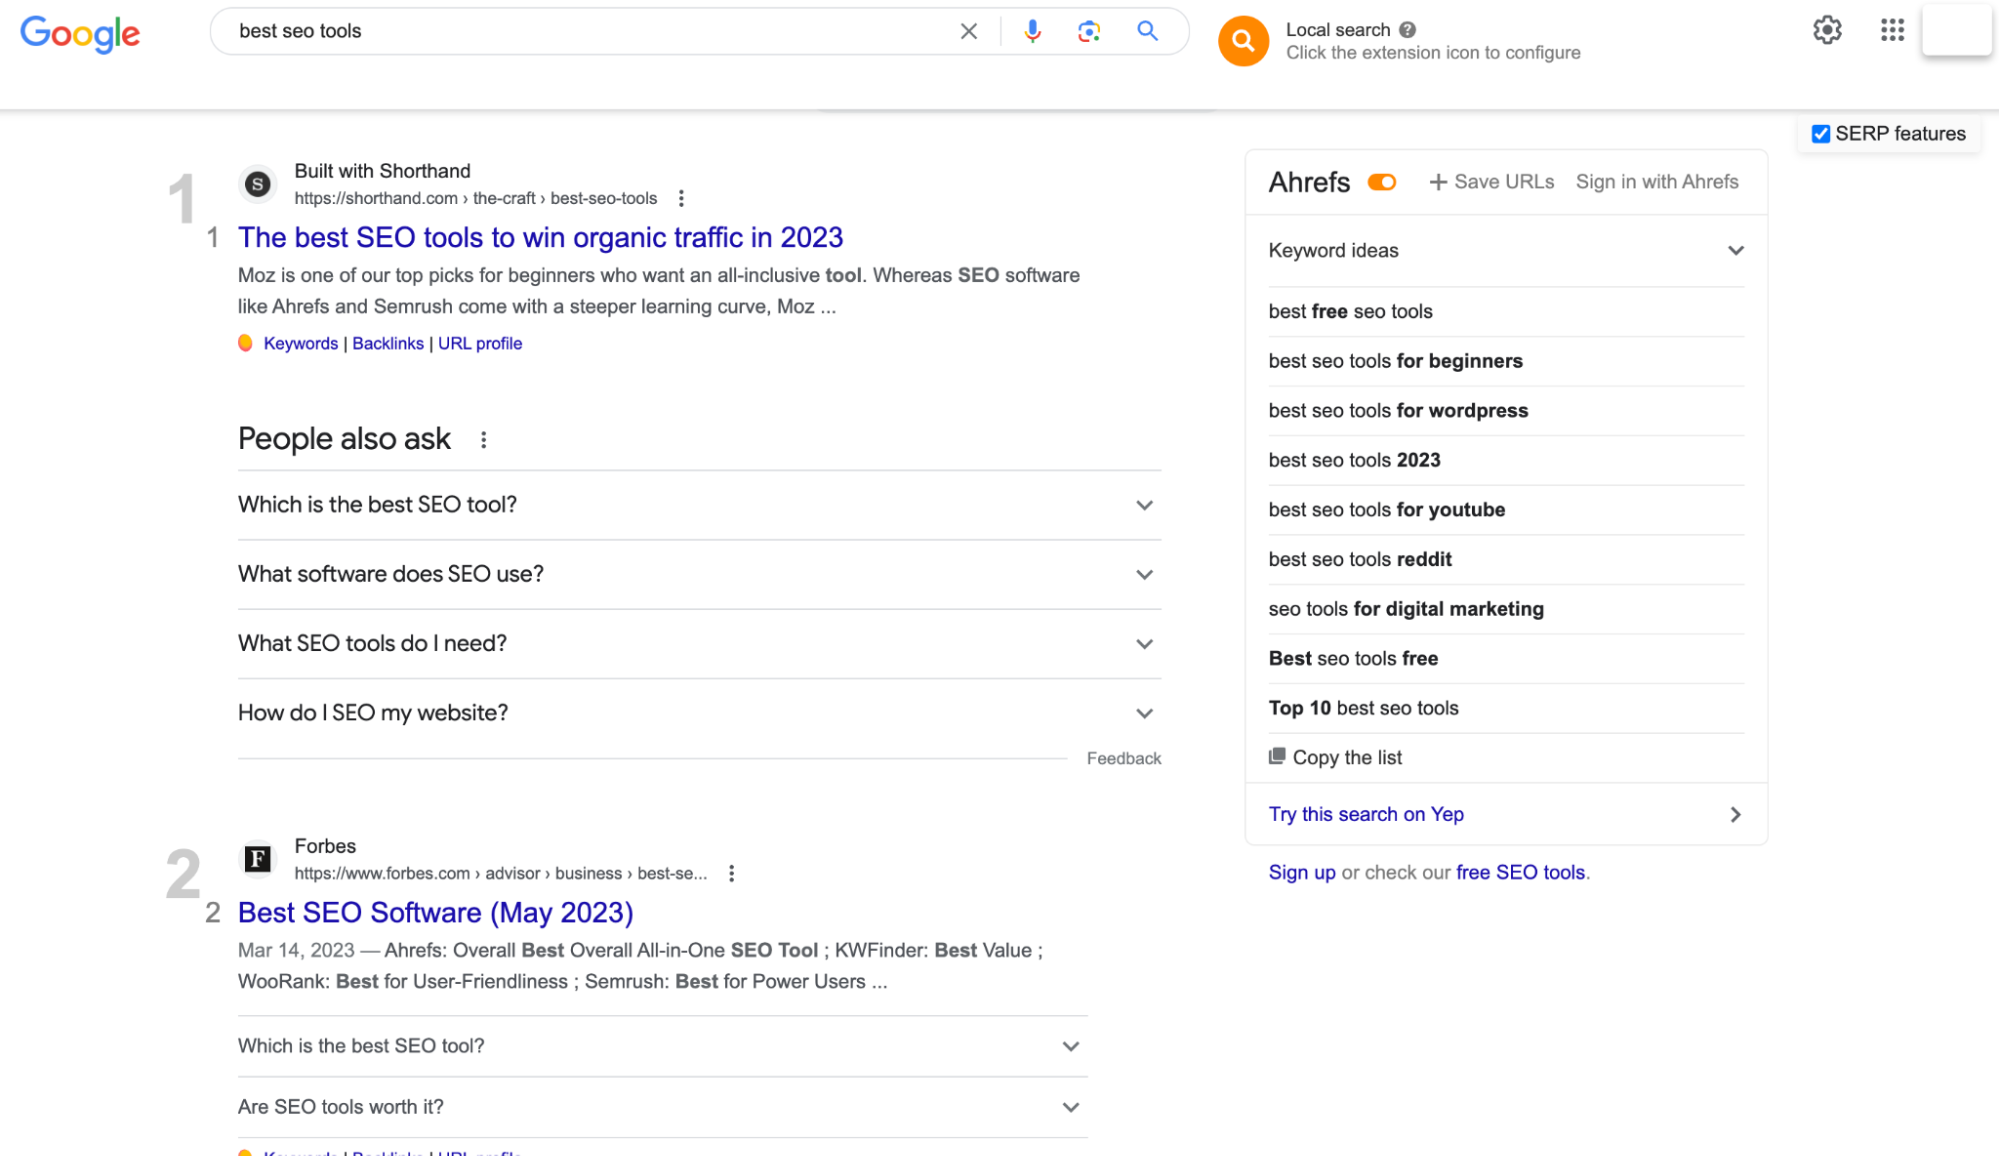
Task: Open three-dot menu beside People also ask
Action: pos(483,440)
